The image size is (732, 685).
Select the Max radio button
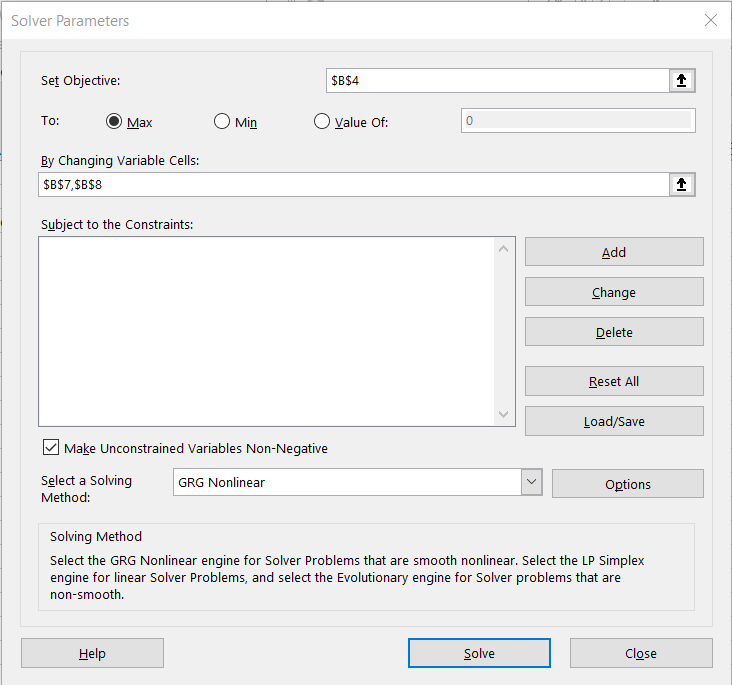(x=114, y=122)
